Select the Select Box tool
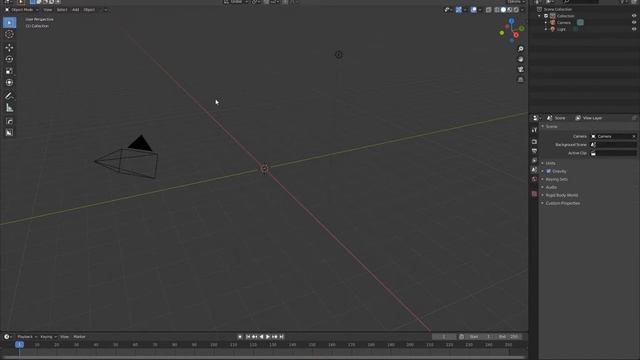The height and width of the screenshot is (360, 640). point(9,22)
